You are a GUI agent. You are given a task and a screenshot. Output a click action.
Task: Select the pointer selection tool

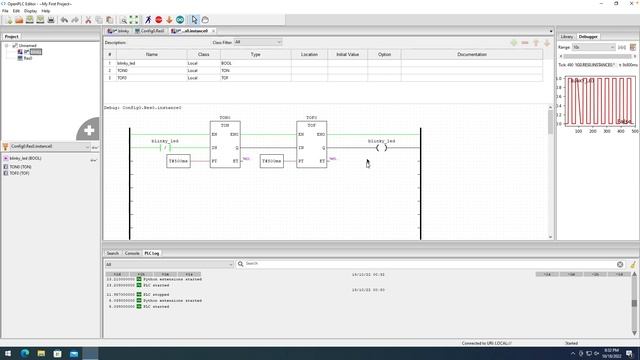[194, 20]
